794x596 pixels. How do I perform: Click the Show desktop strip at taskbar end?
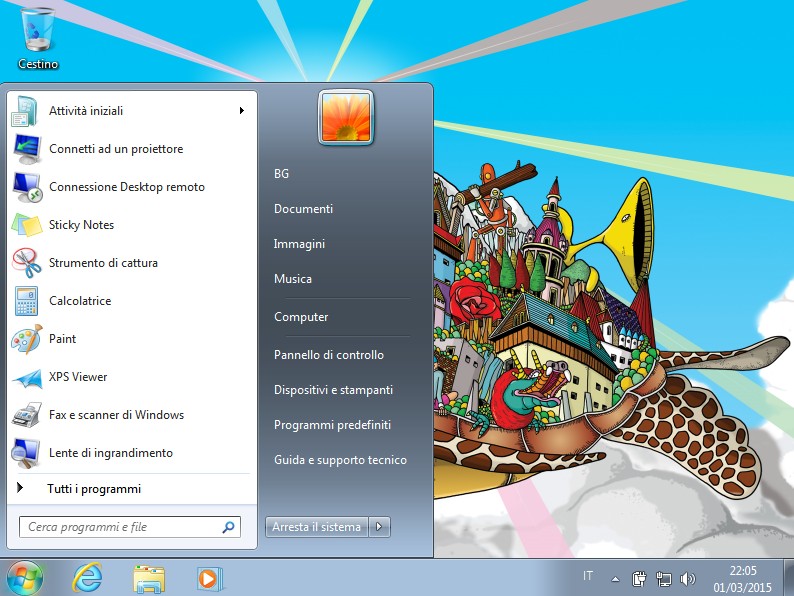point(788,578)
